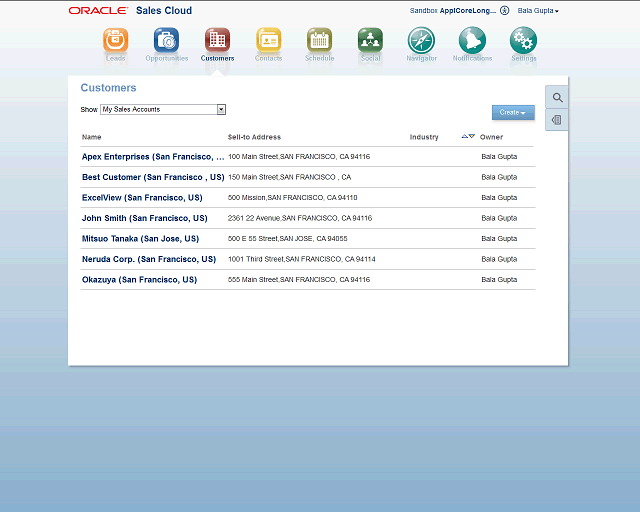
Task: Open the Notifications bell icon
Action: (x=472, y=40)
